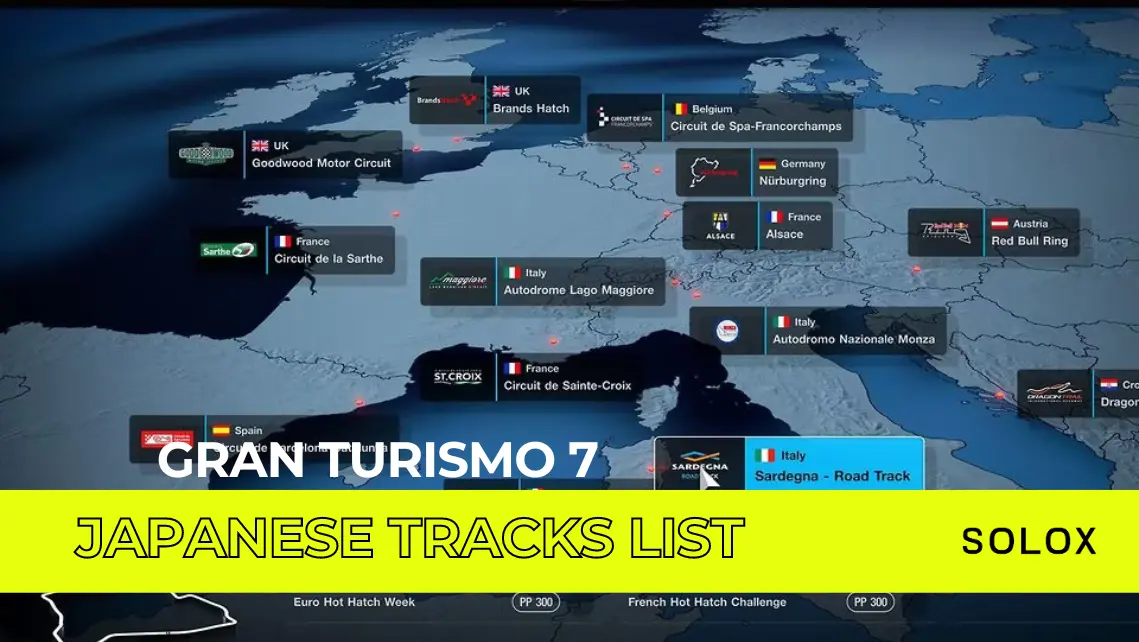Click the Gran Turismo 7 title
This screenshot has width=1139, height=642.
[377, 460]
